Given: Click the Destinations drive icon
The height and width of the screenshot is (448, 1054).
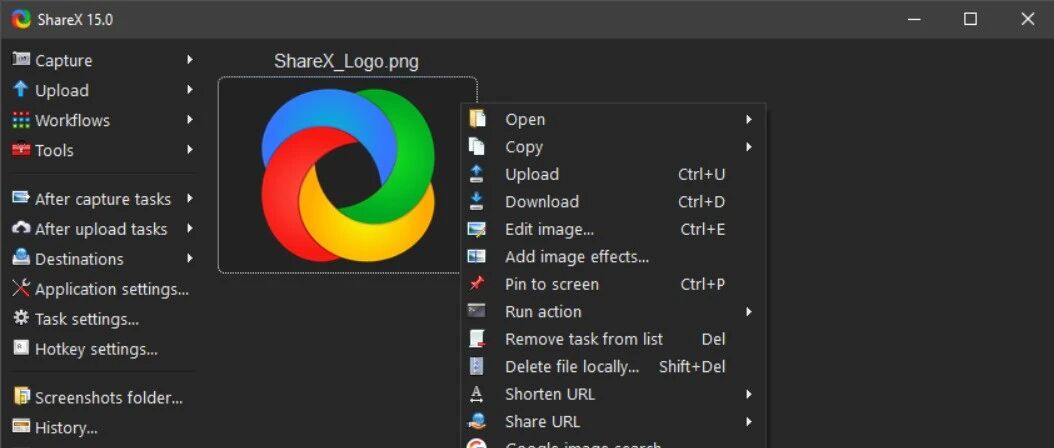Looking at the screenshot, I should pos(22,258).
